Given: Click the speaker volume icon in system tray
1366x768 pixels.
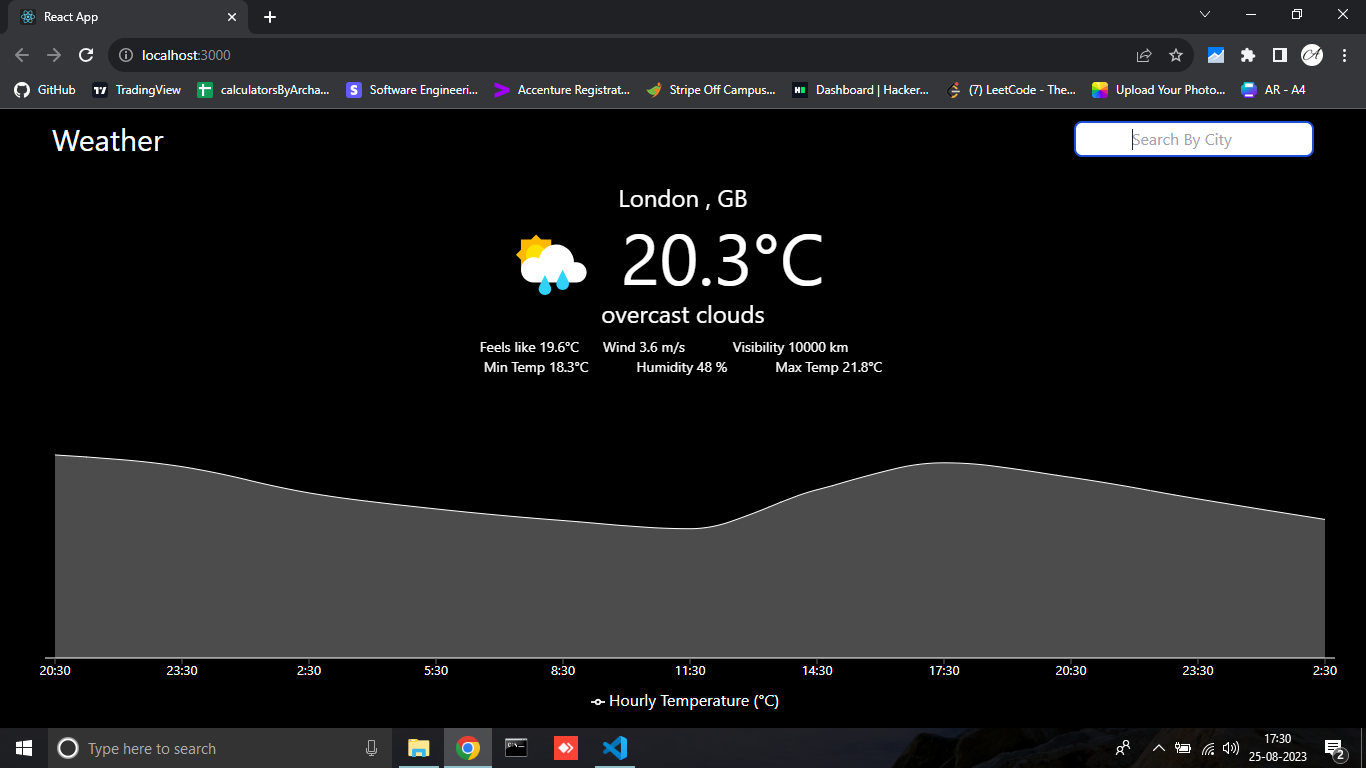Looking at the screenshot, I should coord(1231,747).
